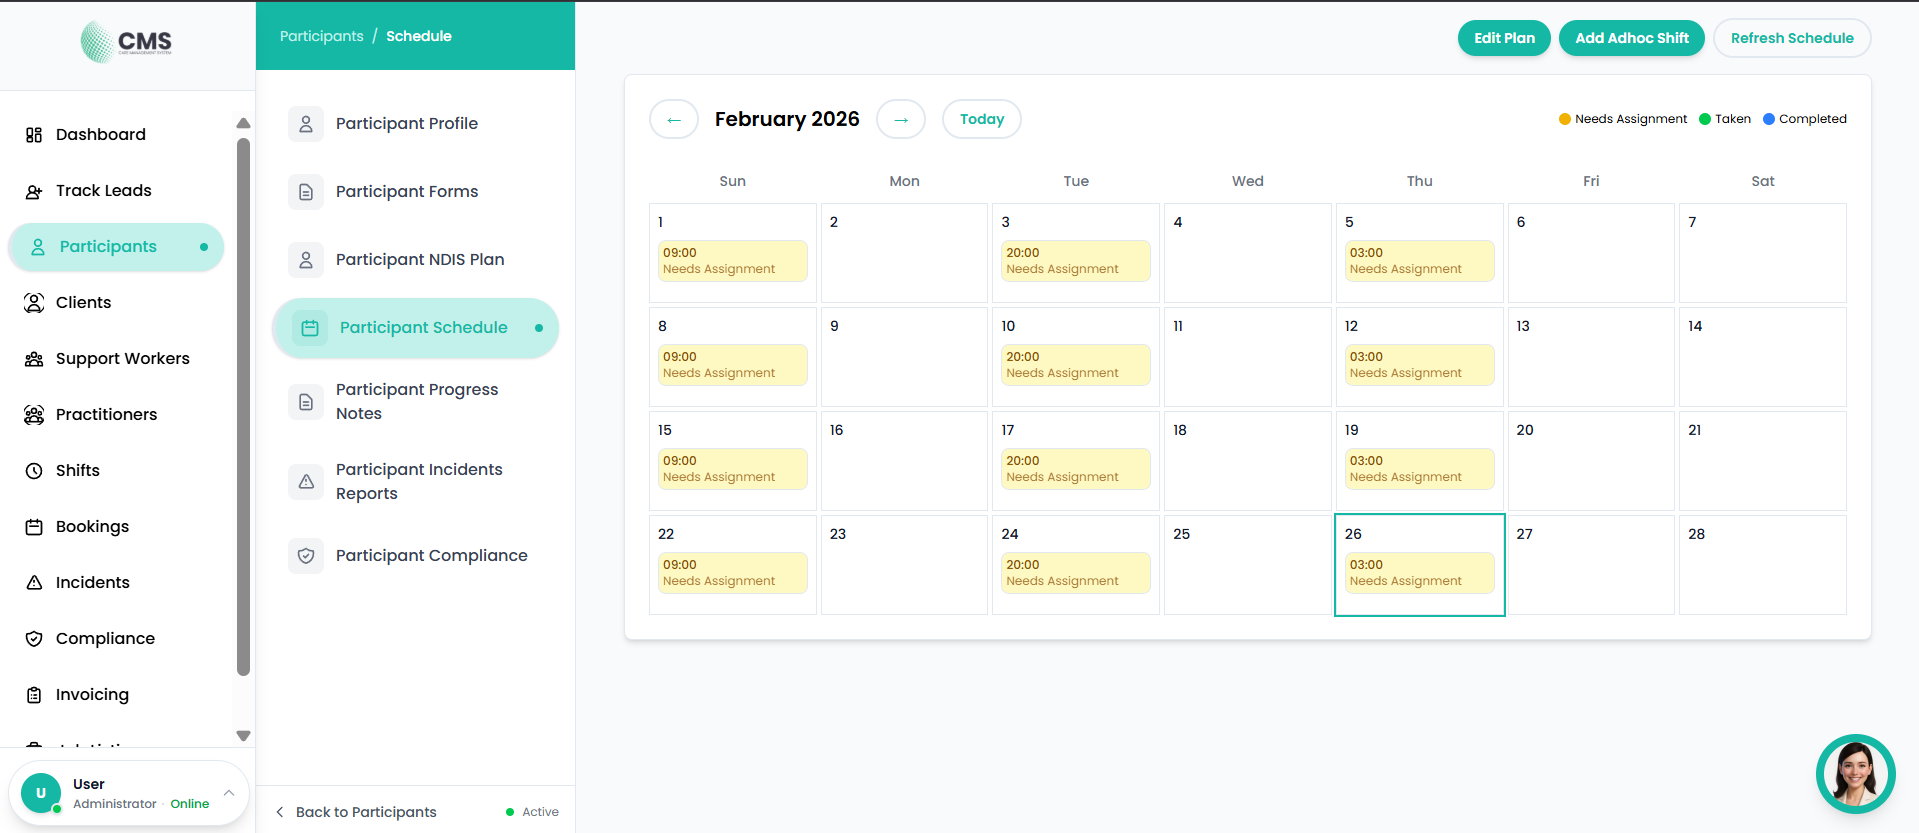The height and width of the screenshot is (833, 1919).
Task: Click the Practitioners icon
Action: point(34,415)
